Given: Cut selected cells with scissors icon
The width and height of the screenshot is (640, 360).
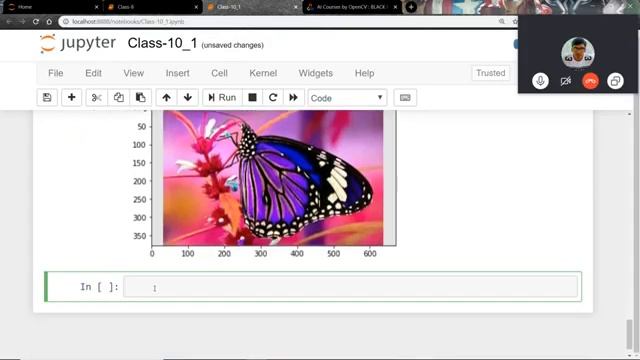Looking at the screenshot, I should point(96,98).
